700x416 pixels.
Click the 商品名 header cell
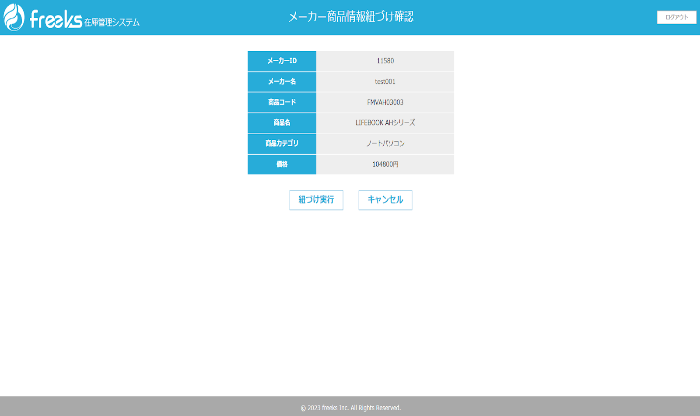click(282, 123)
